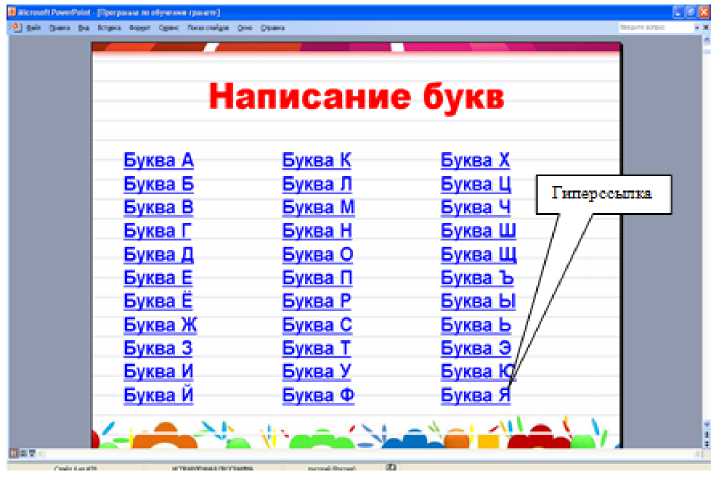This screenshot has width=724, height=481.
Task: Follow the 'Буква Э' link
Action: 476,348
